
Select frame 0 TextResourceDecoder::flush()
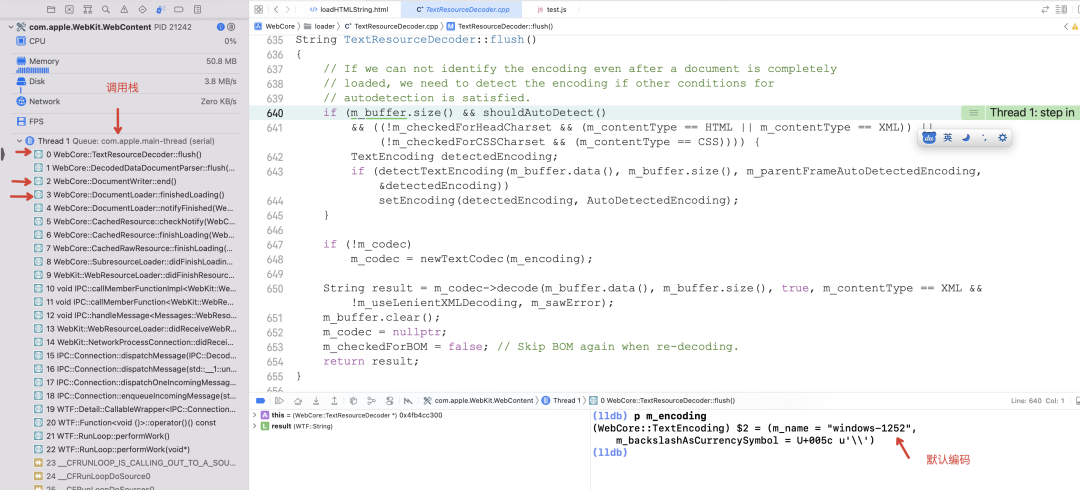pyautogui.click(x=126, y=154)
